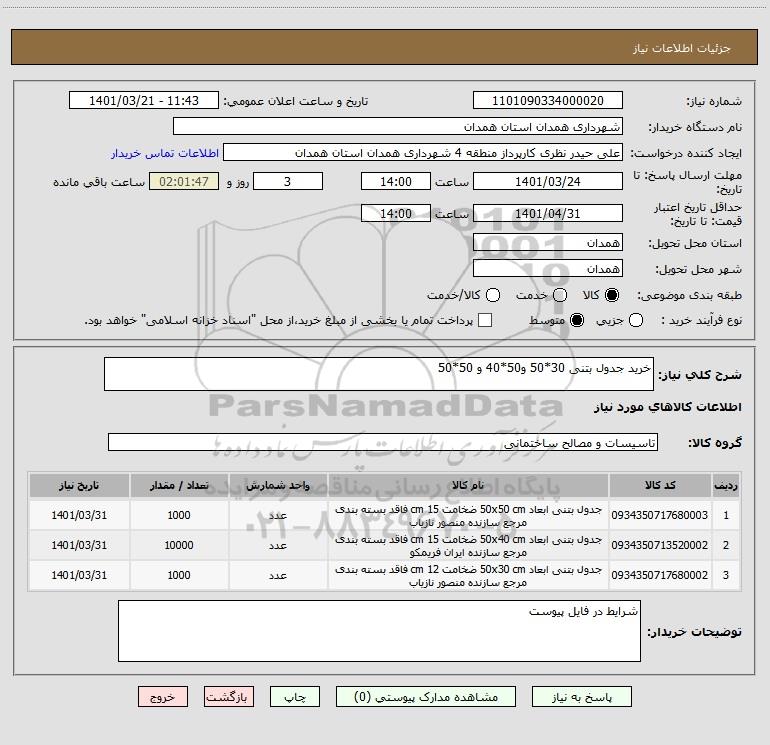
Task: Click the جزئیات اطلاعات نیاز page header
Action: pyautogui.click(x=681, y=48)
